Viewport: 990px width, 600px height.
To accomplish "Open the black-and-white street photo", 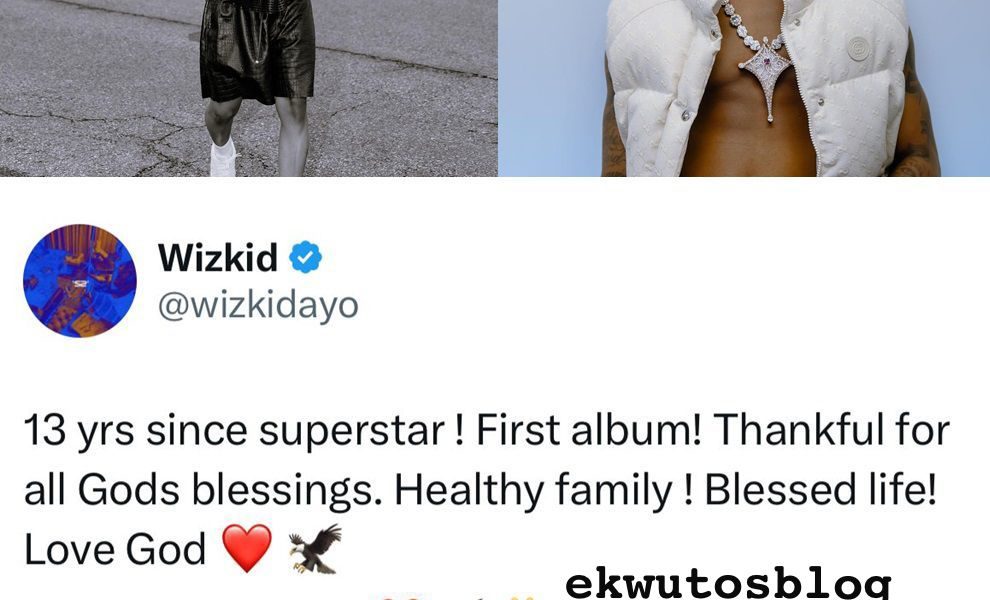I will pyautogui.click(x=249, y=88).
